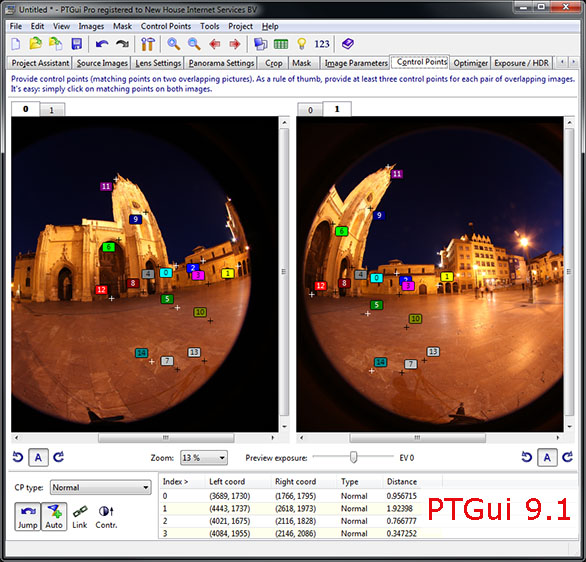
Task: Click the 123 numbering toolbar icon
Action: tap(322, 44)
